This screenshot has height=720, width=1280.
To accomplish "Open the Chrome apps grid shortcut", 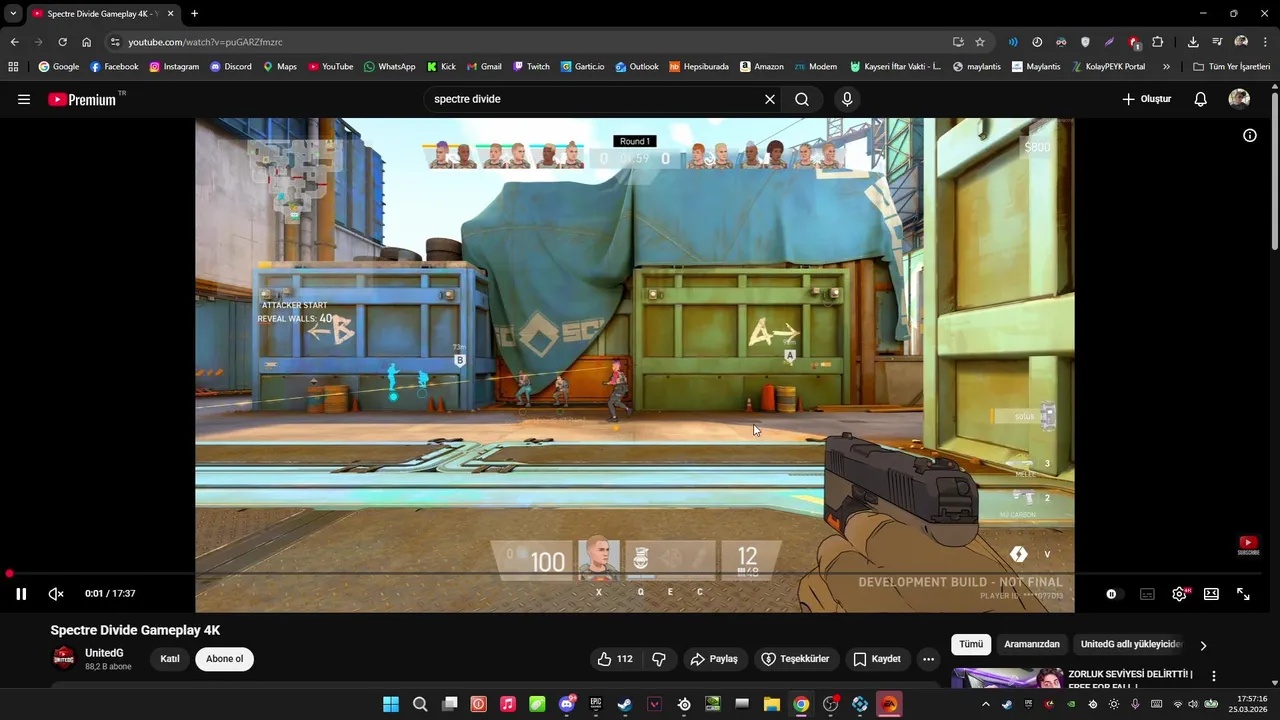I will (13, 67).
